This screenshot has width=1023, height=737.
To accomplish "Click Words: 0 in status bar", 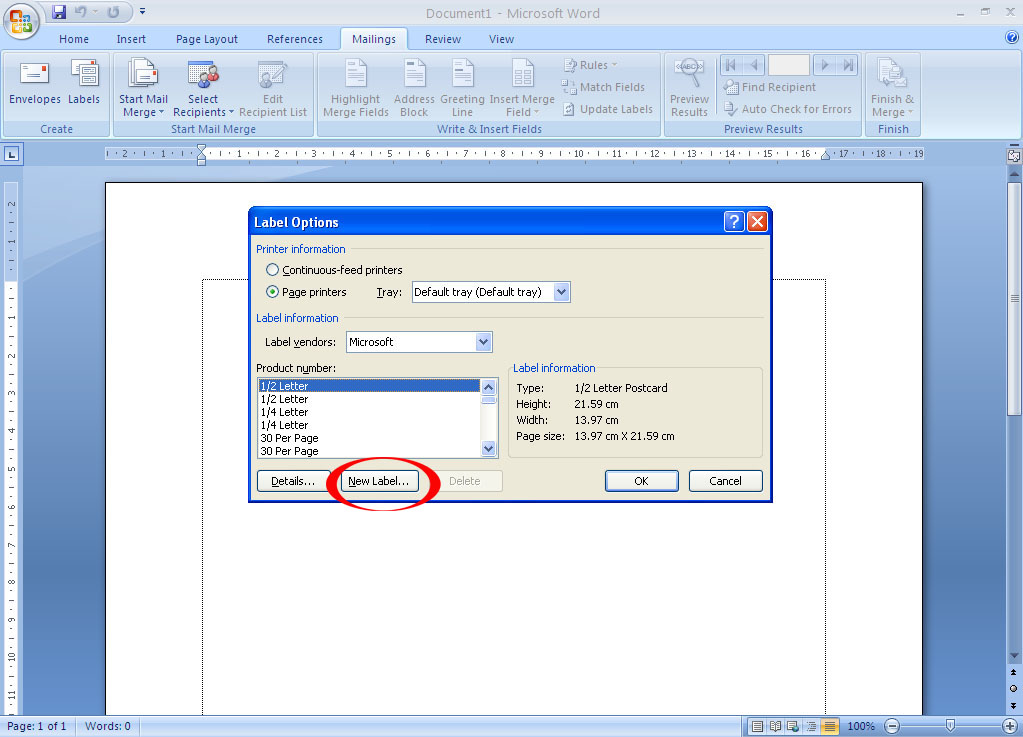I will click(108, 726).
